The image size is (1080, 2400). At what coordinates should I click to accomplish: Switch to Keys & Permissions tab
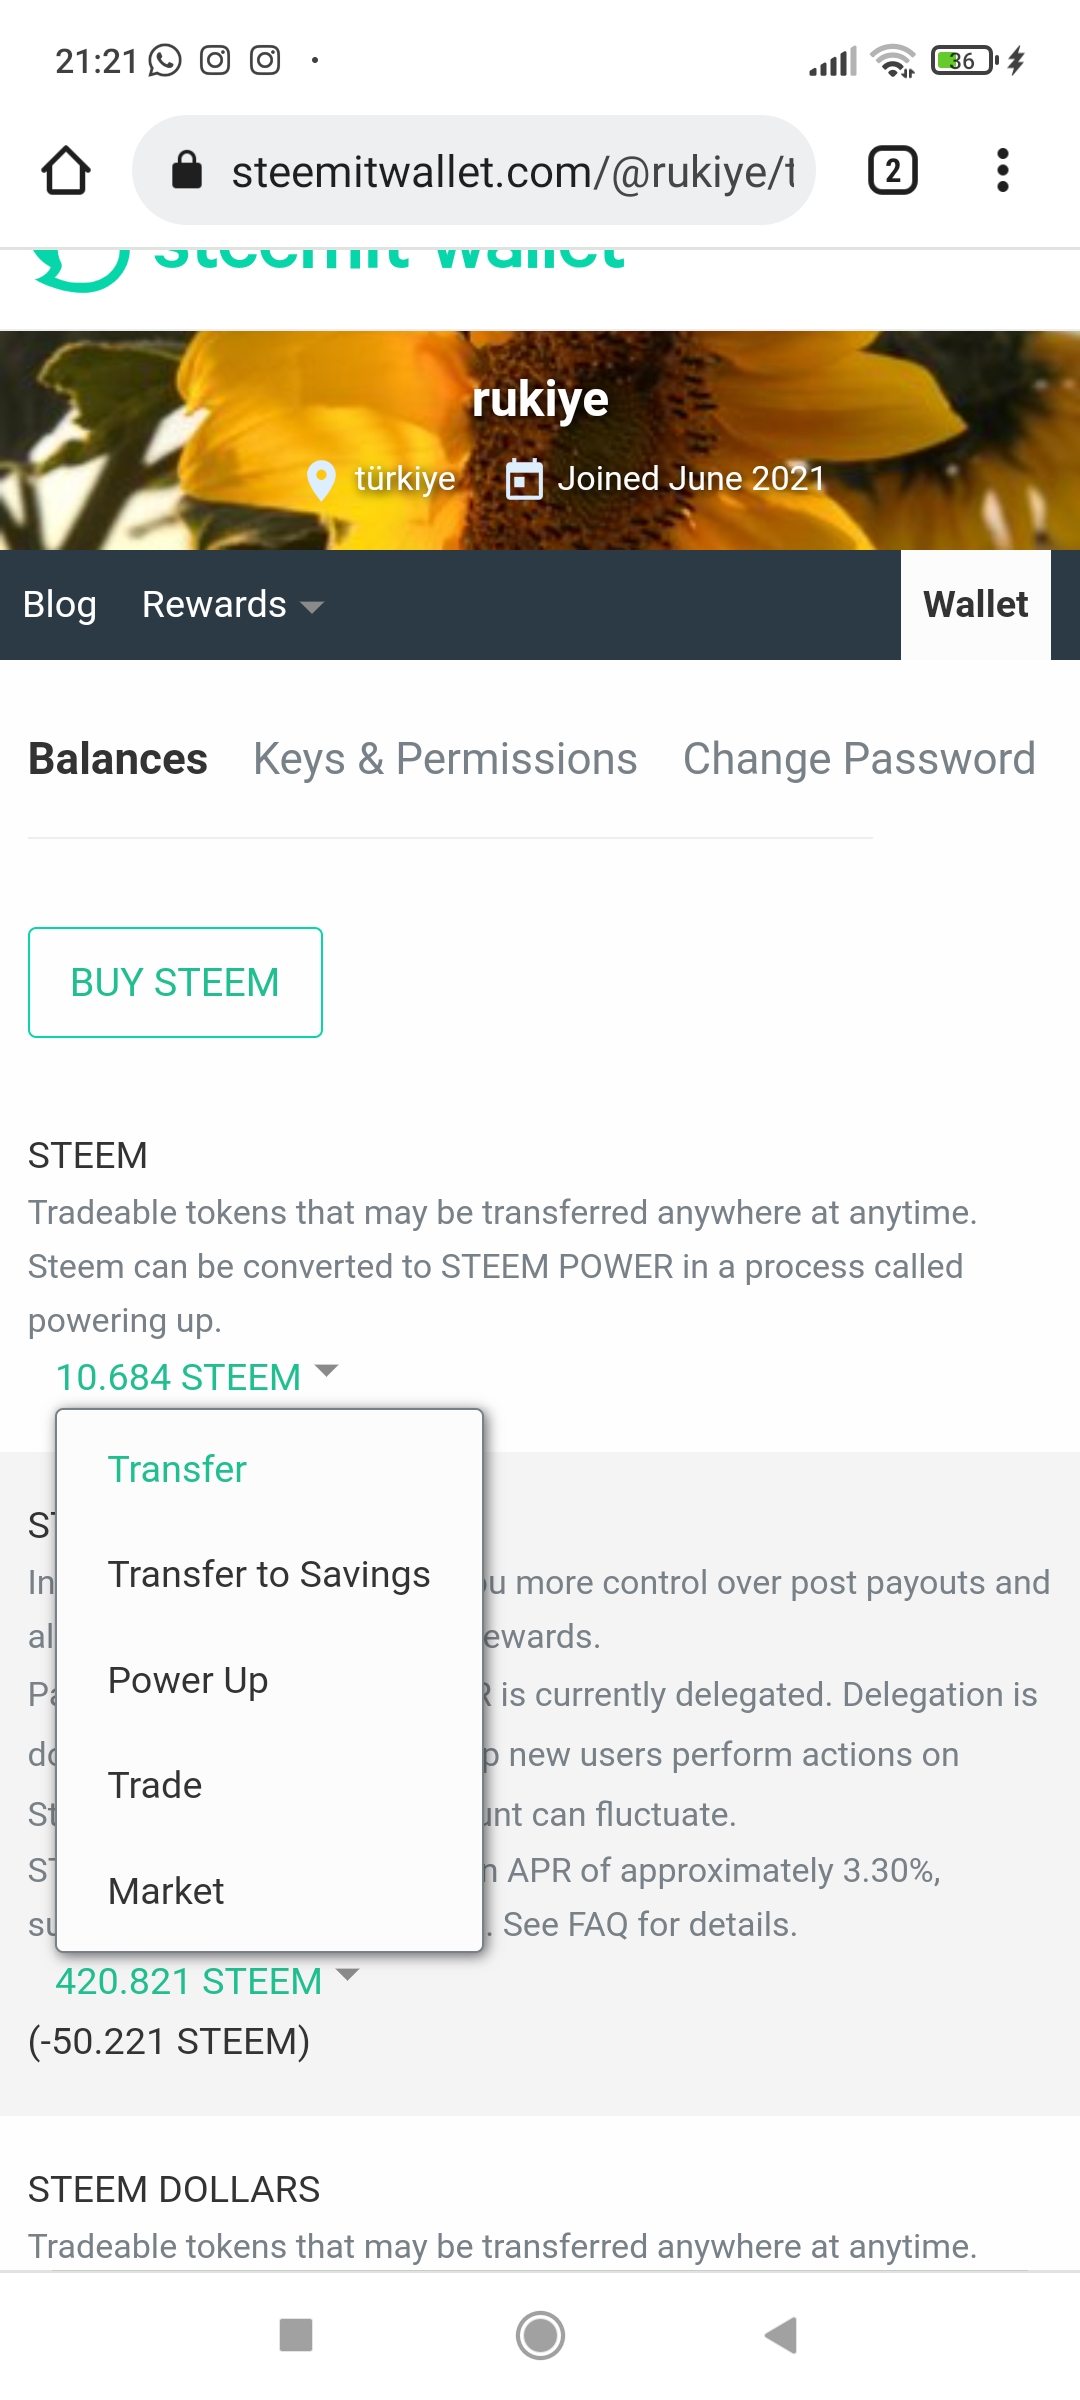(x=445, y=759)
